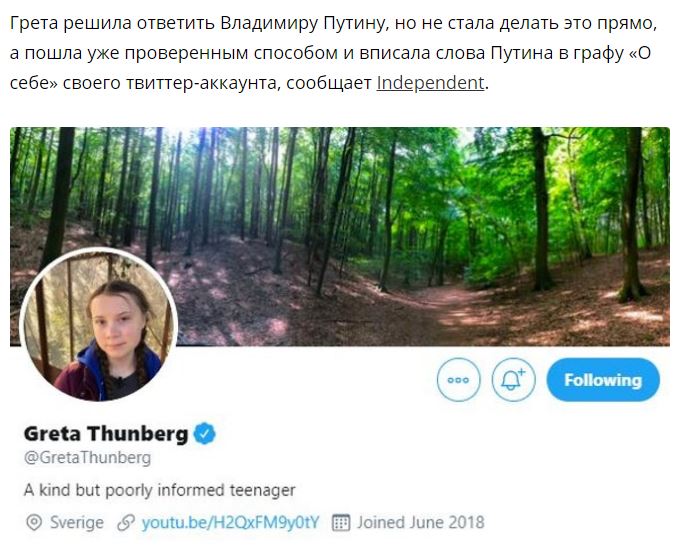Click the location pin icon
This screenshot has height=549, width=685.
(x=33, y=522)
